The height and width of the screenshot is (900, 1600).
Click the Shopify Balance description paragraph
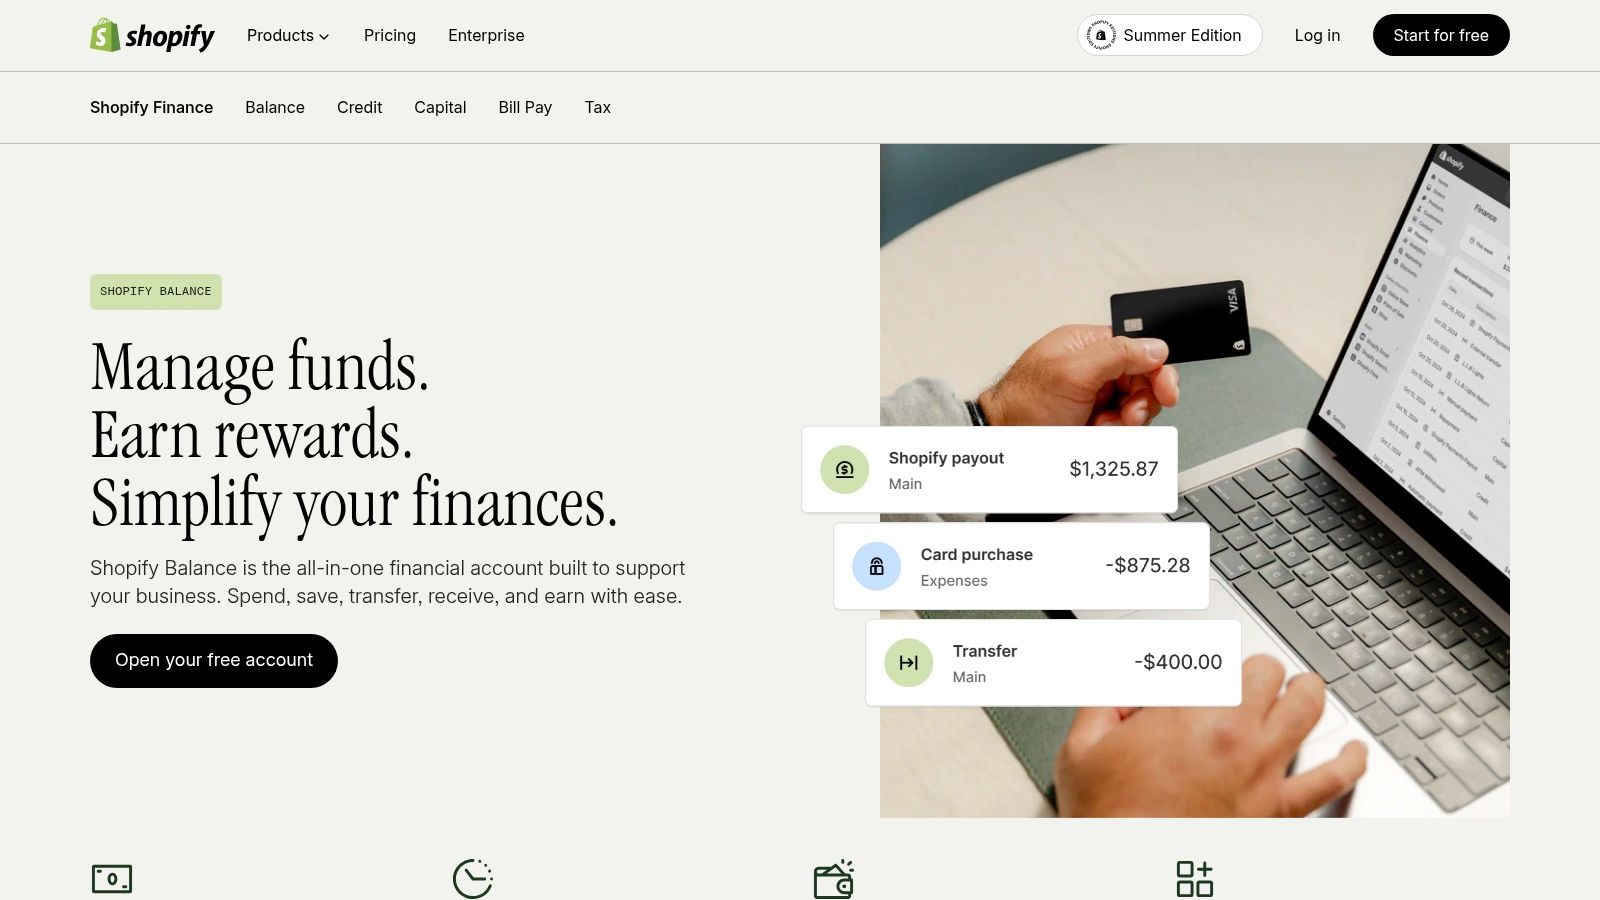(x=388, y=582)
